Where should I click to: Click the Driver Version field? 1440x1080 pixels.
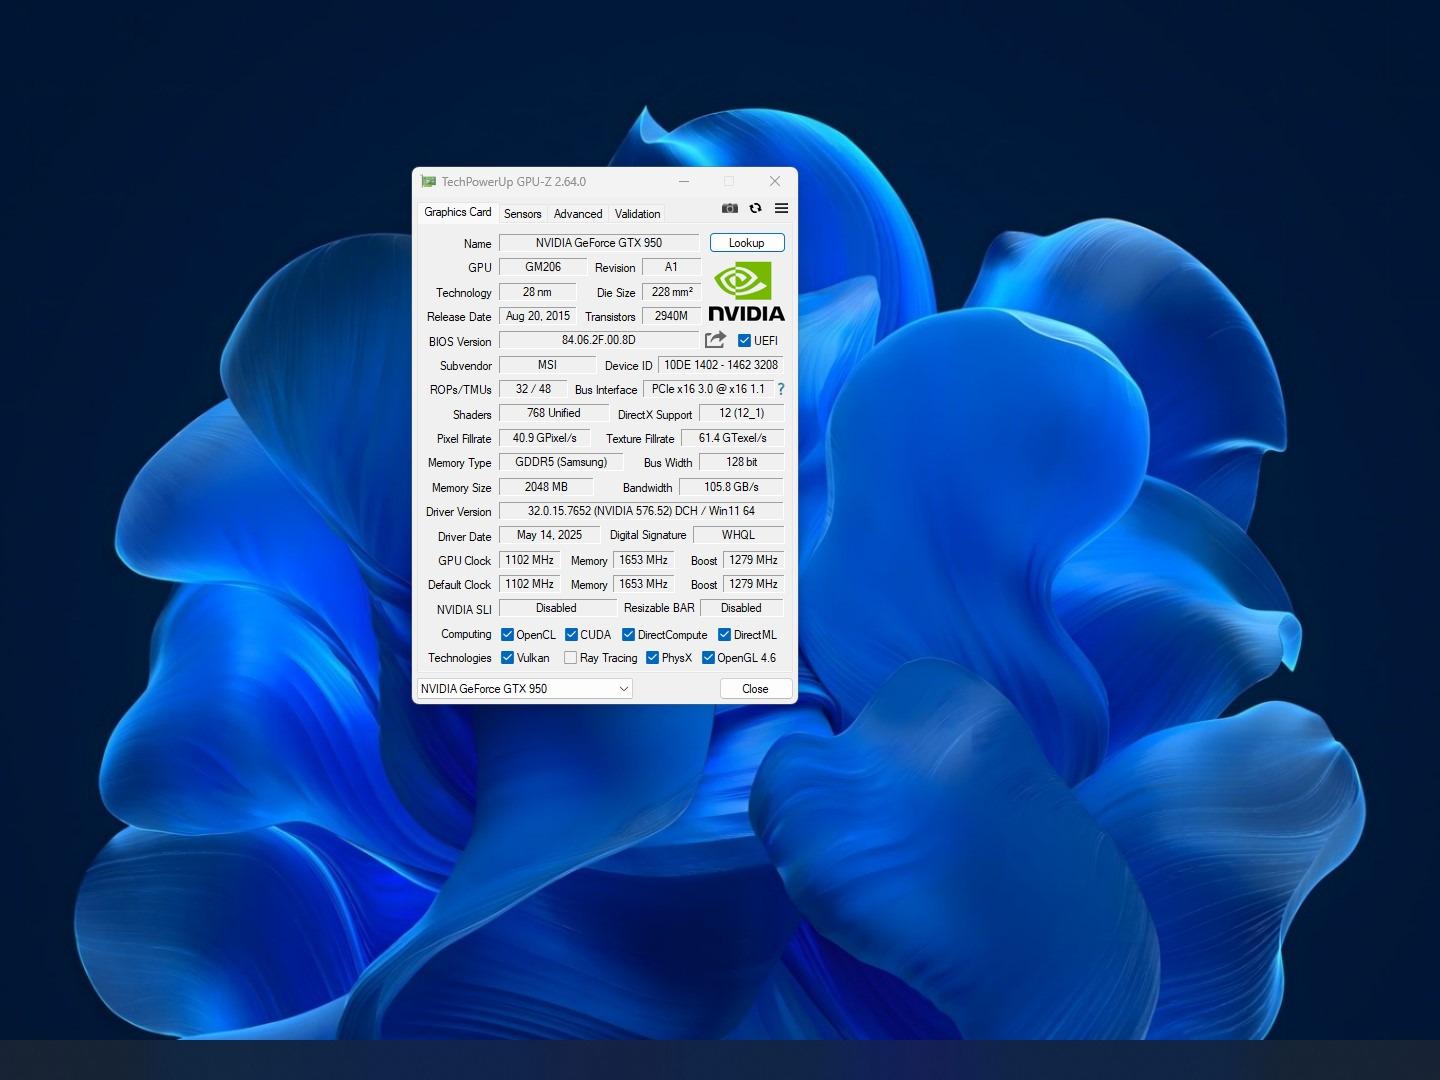click(640, 511)
